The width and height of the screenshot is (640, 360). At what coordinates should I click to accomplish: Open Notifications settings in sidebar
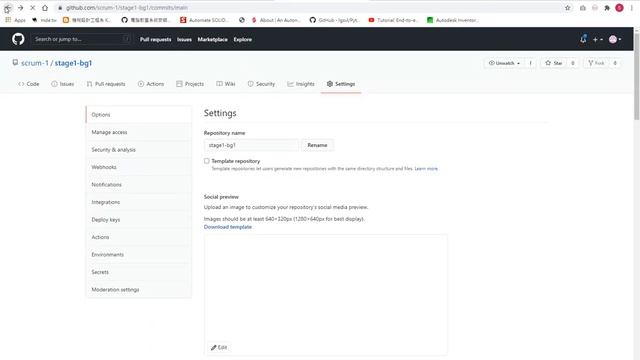(138, 184)
